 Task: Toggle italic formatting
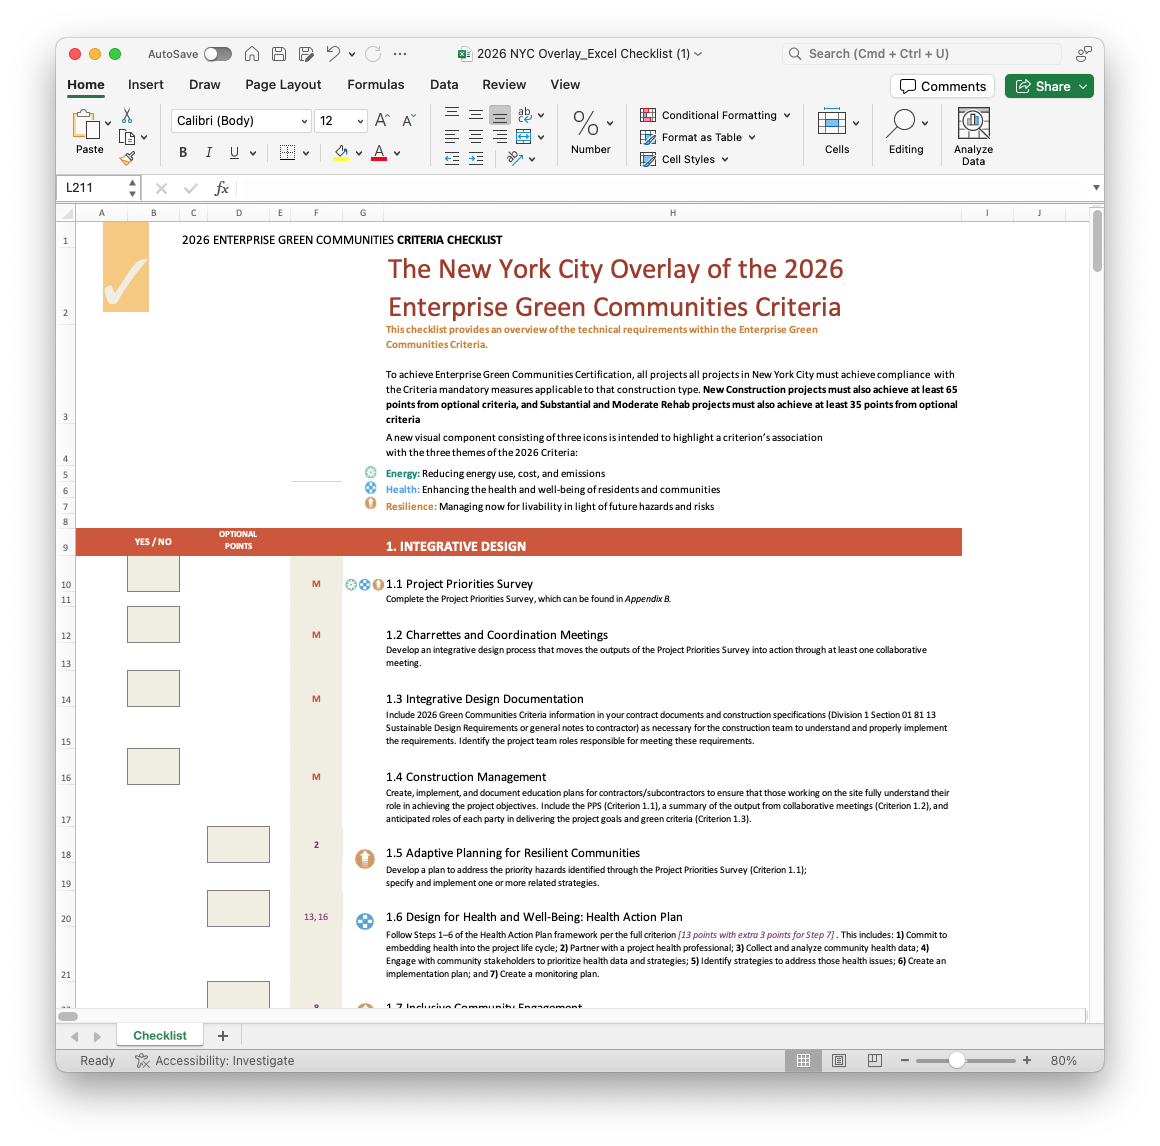point(209,152)
